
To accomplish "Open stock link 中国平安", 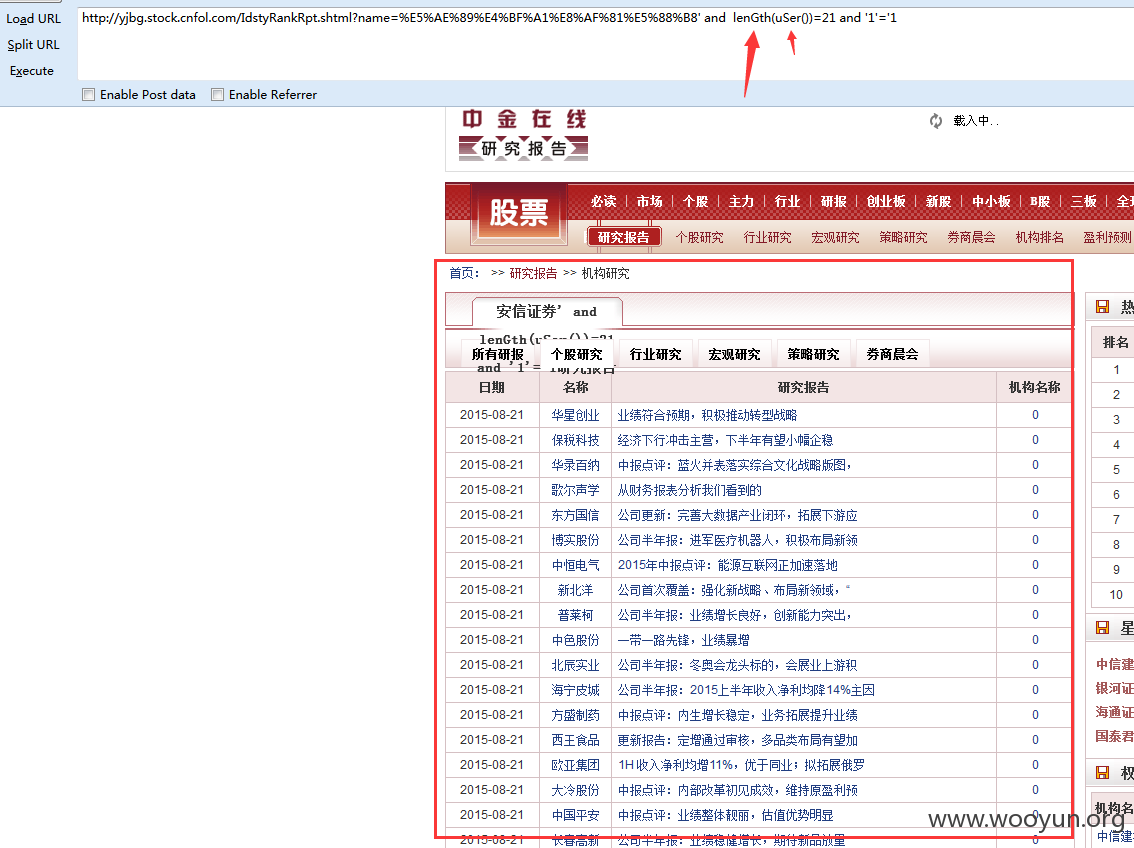I will (576, 815).
